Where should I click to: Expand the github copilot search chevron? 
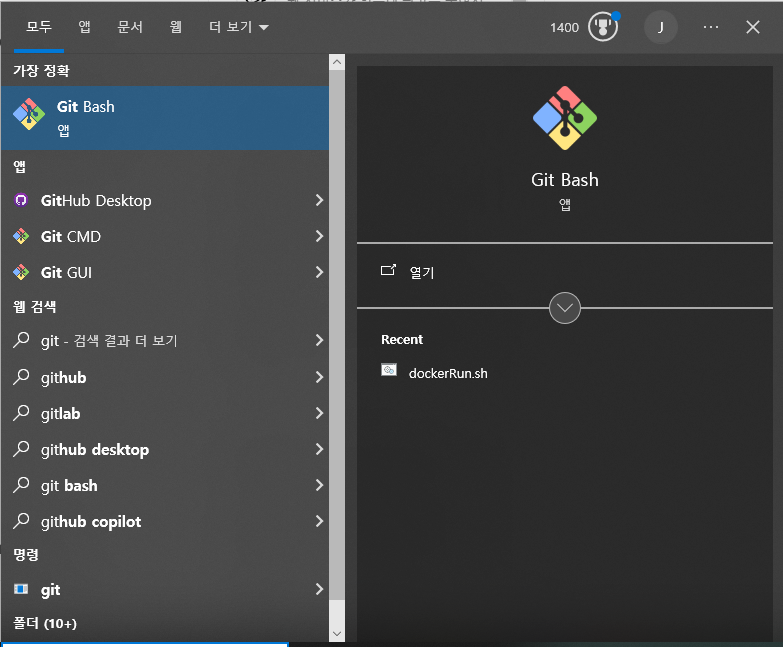[320, 521]
